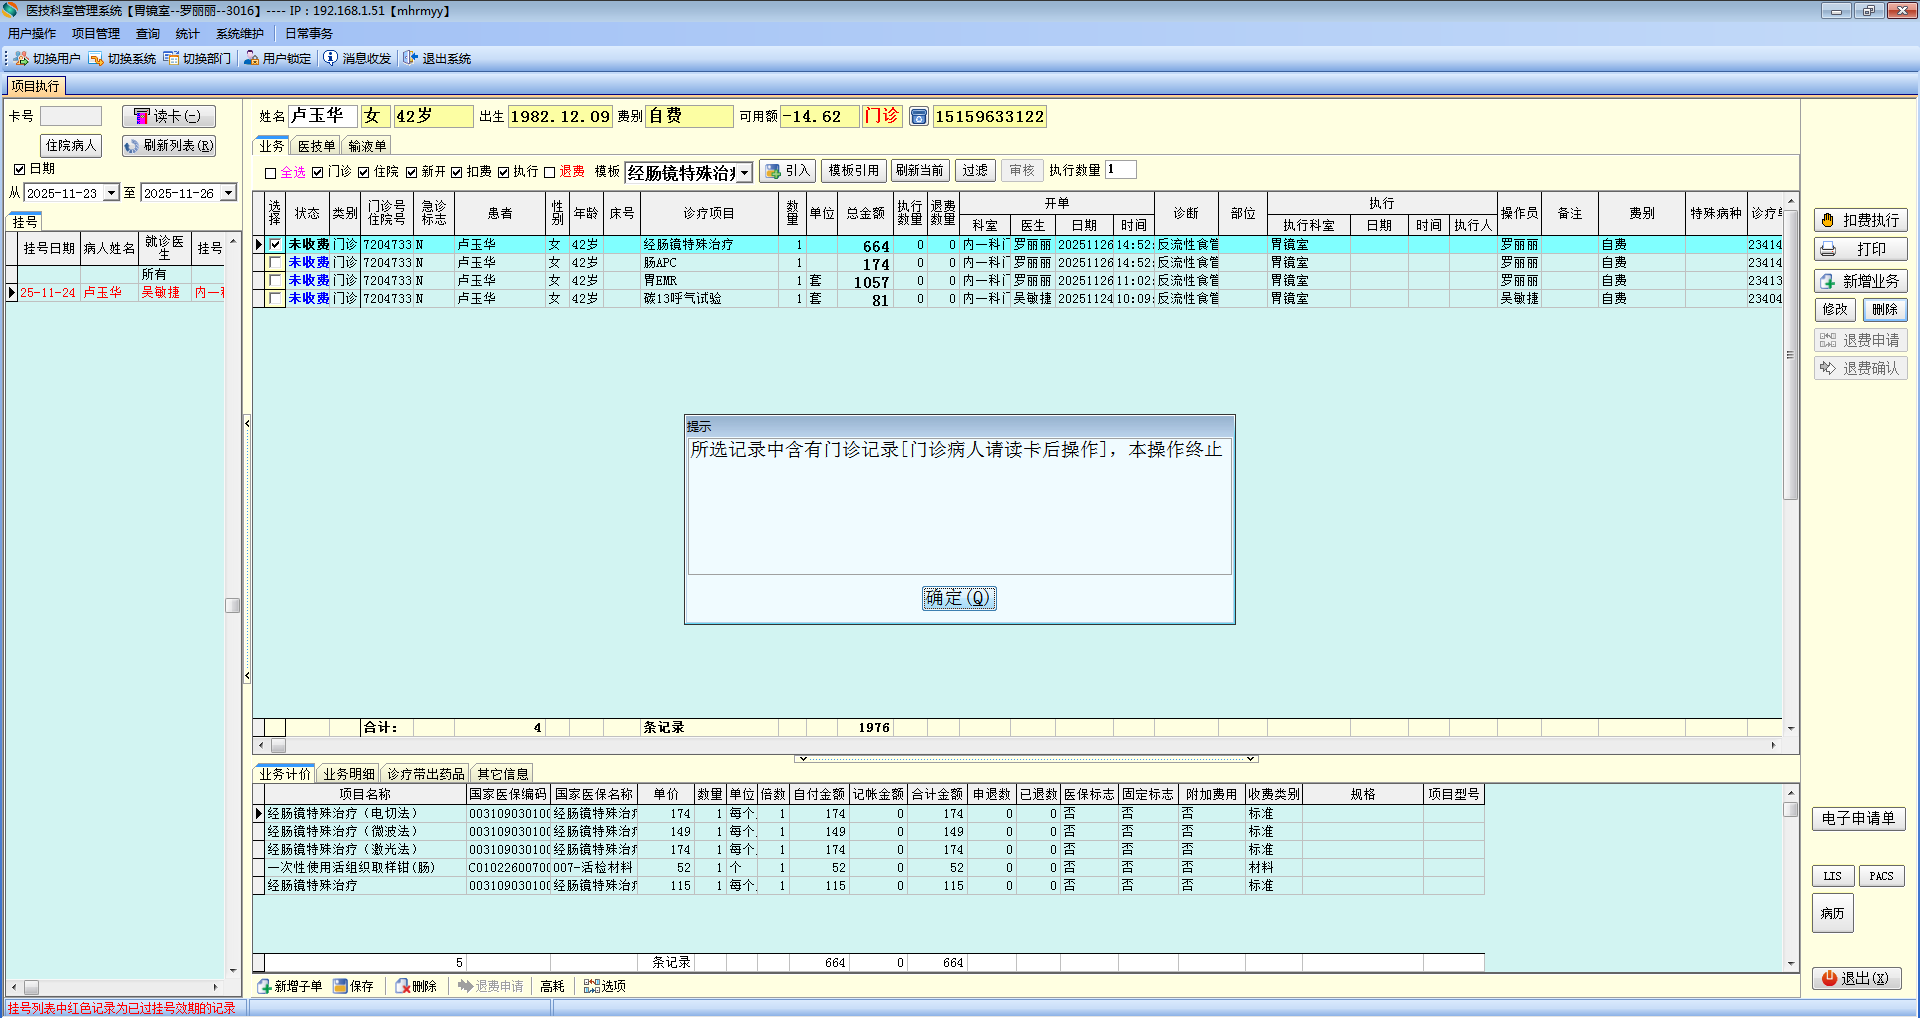Click the application logo in title bar
This screenshot has height=1018, width=1920.
click(11, 10)
